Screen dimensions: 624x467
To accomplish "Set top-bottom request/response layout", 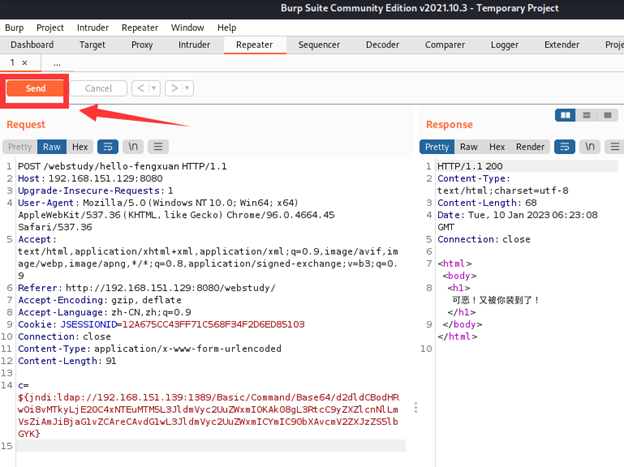I will [587, 115].
